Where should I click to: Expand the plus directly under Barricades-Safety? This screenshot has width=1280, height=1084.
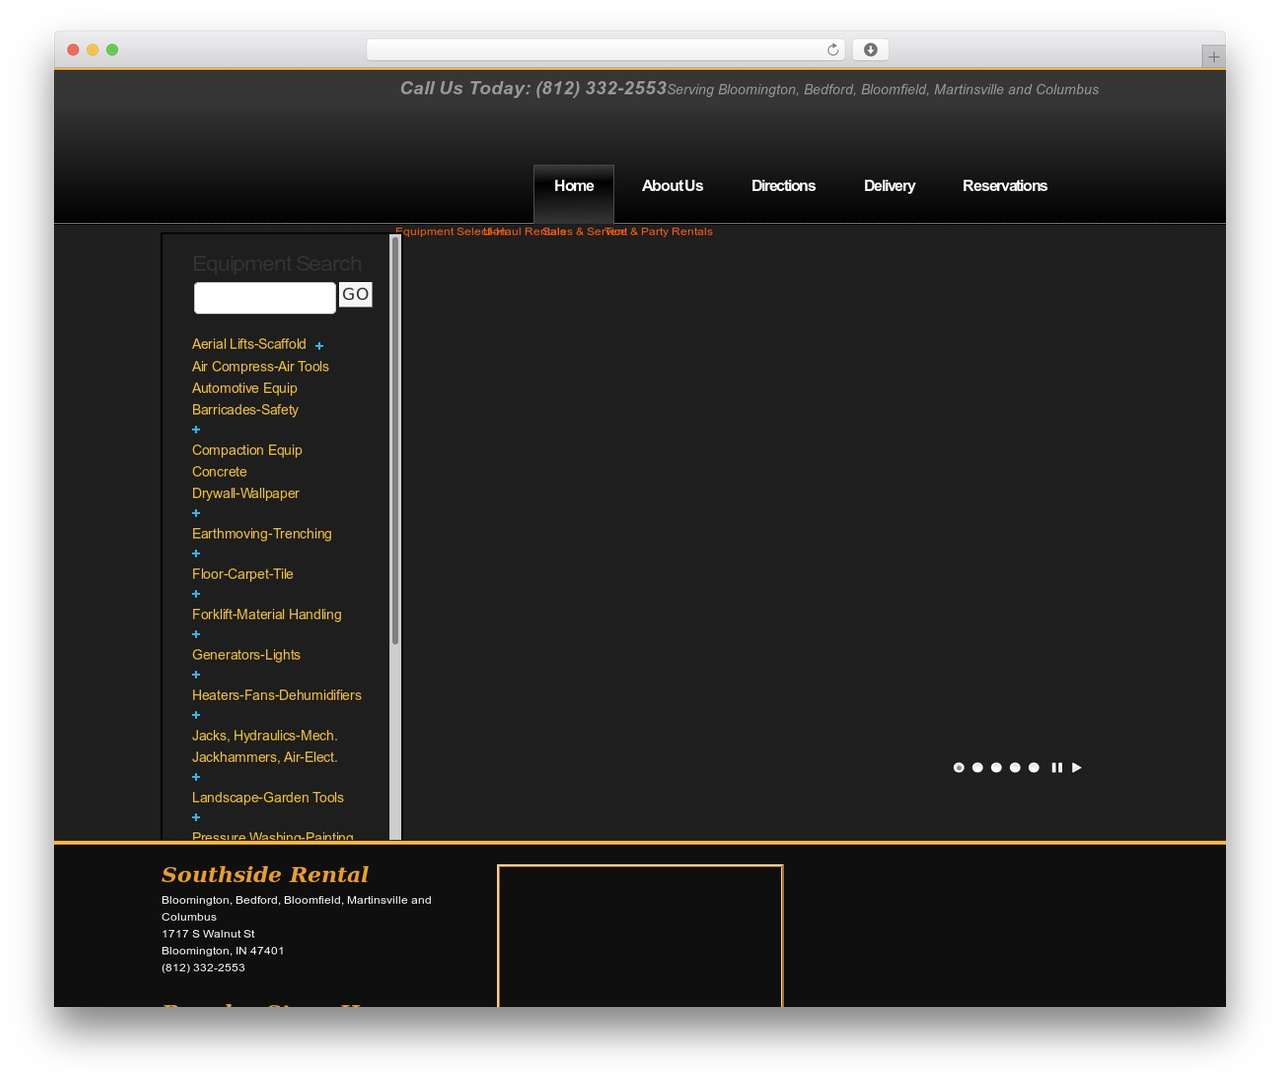[x=196, y=430]
